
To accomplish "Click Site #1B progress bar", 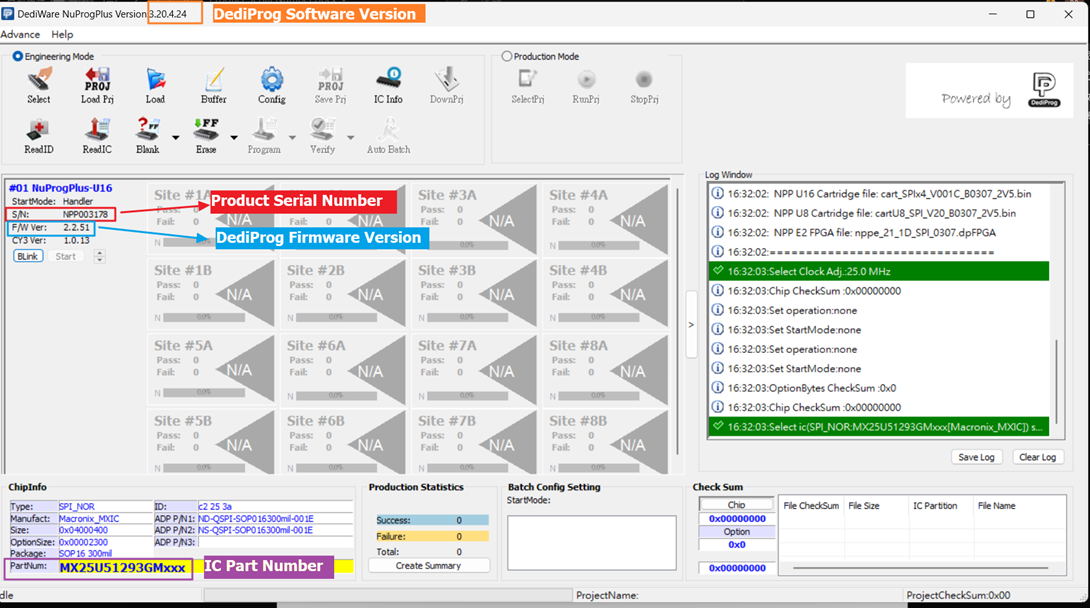I will (x=204, y=318).
